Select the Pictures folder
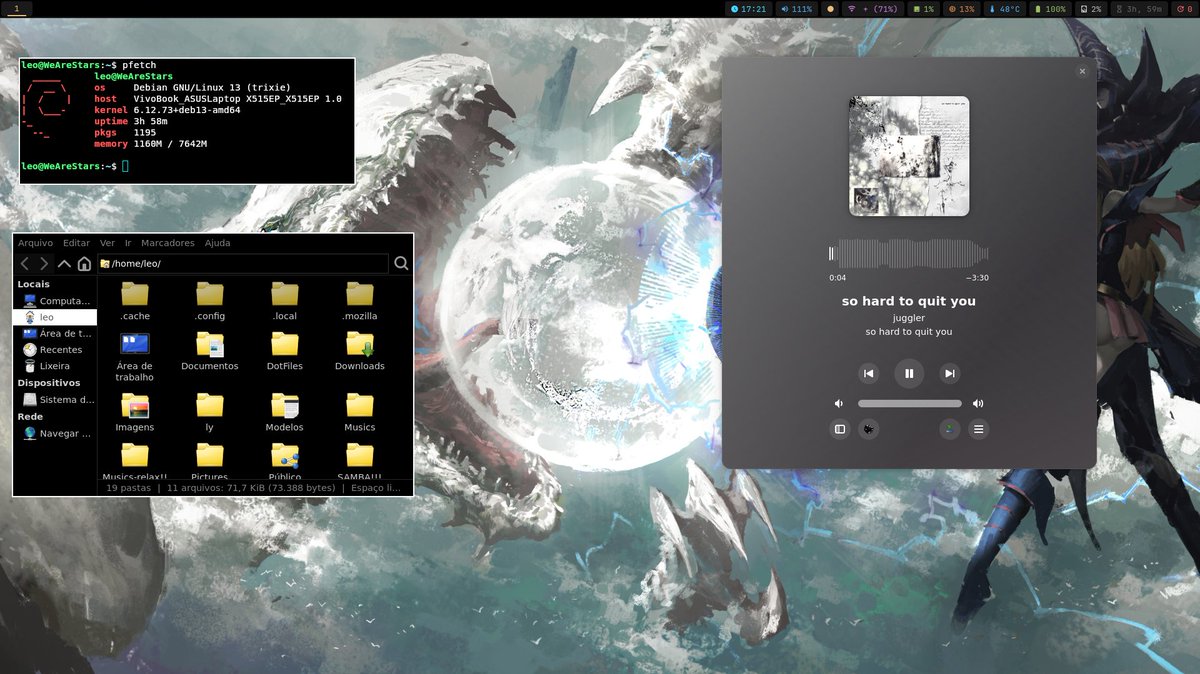 [210, 462]
